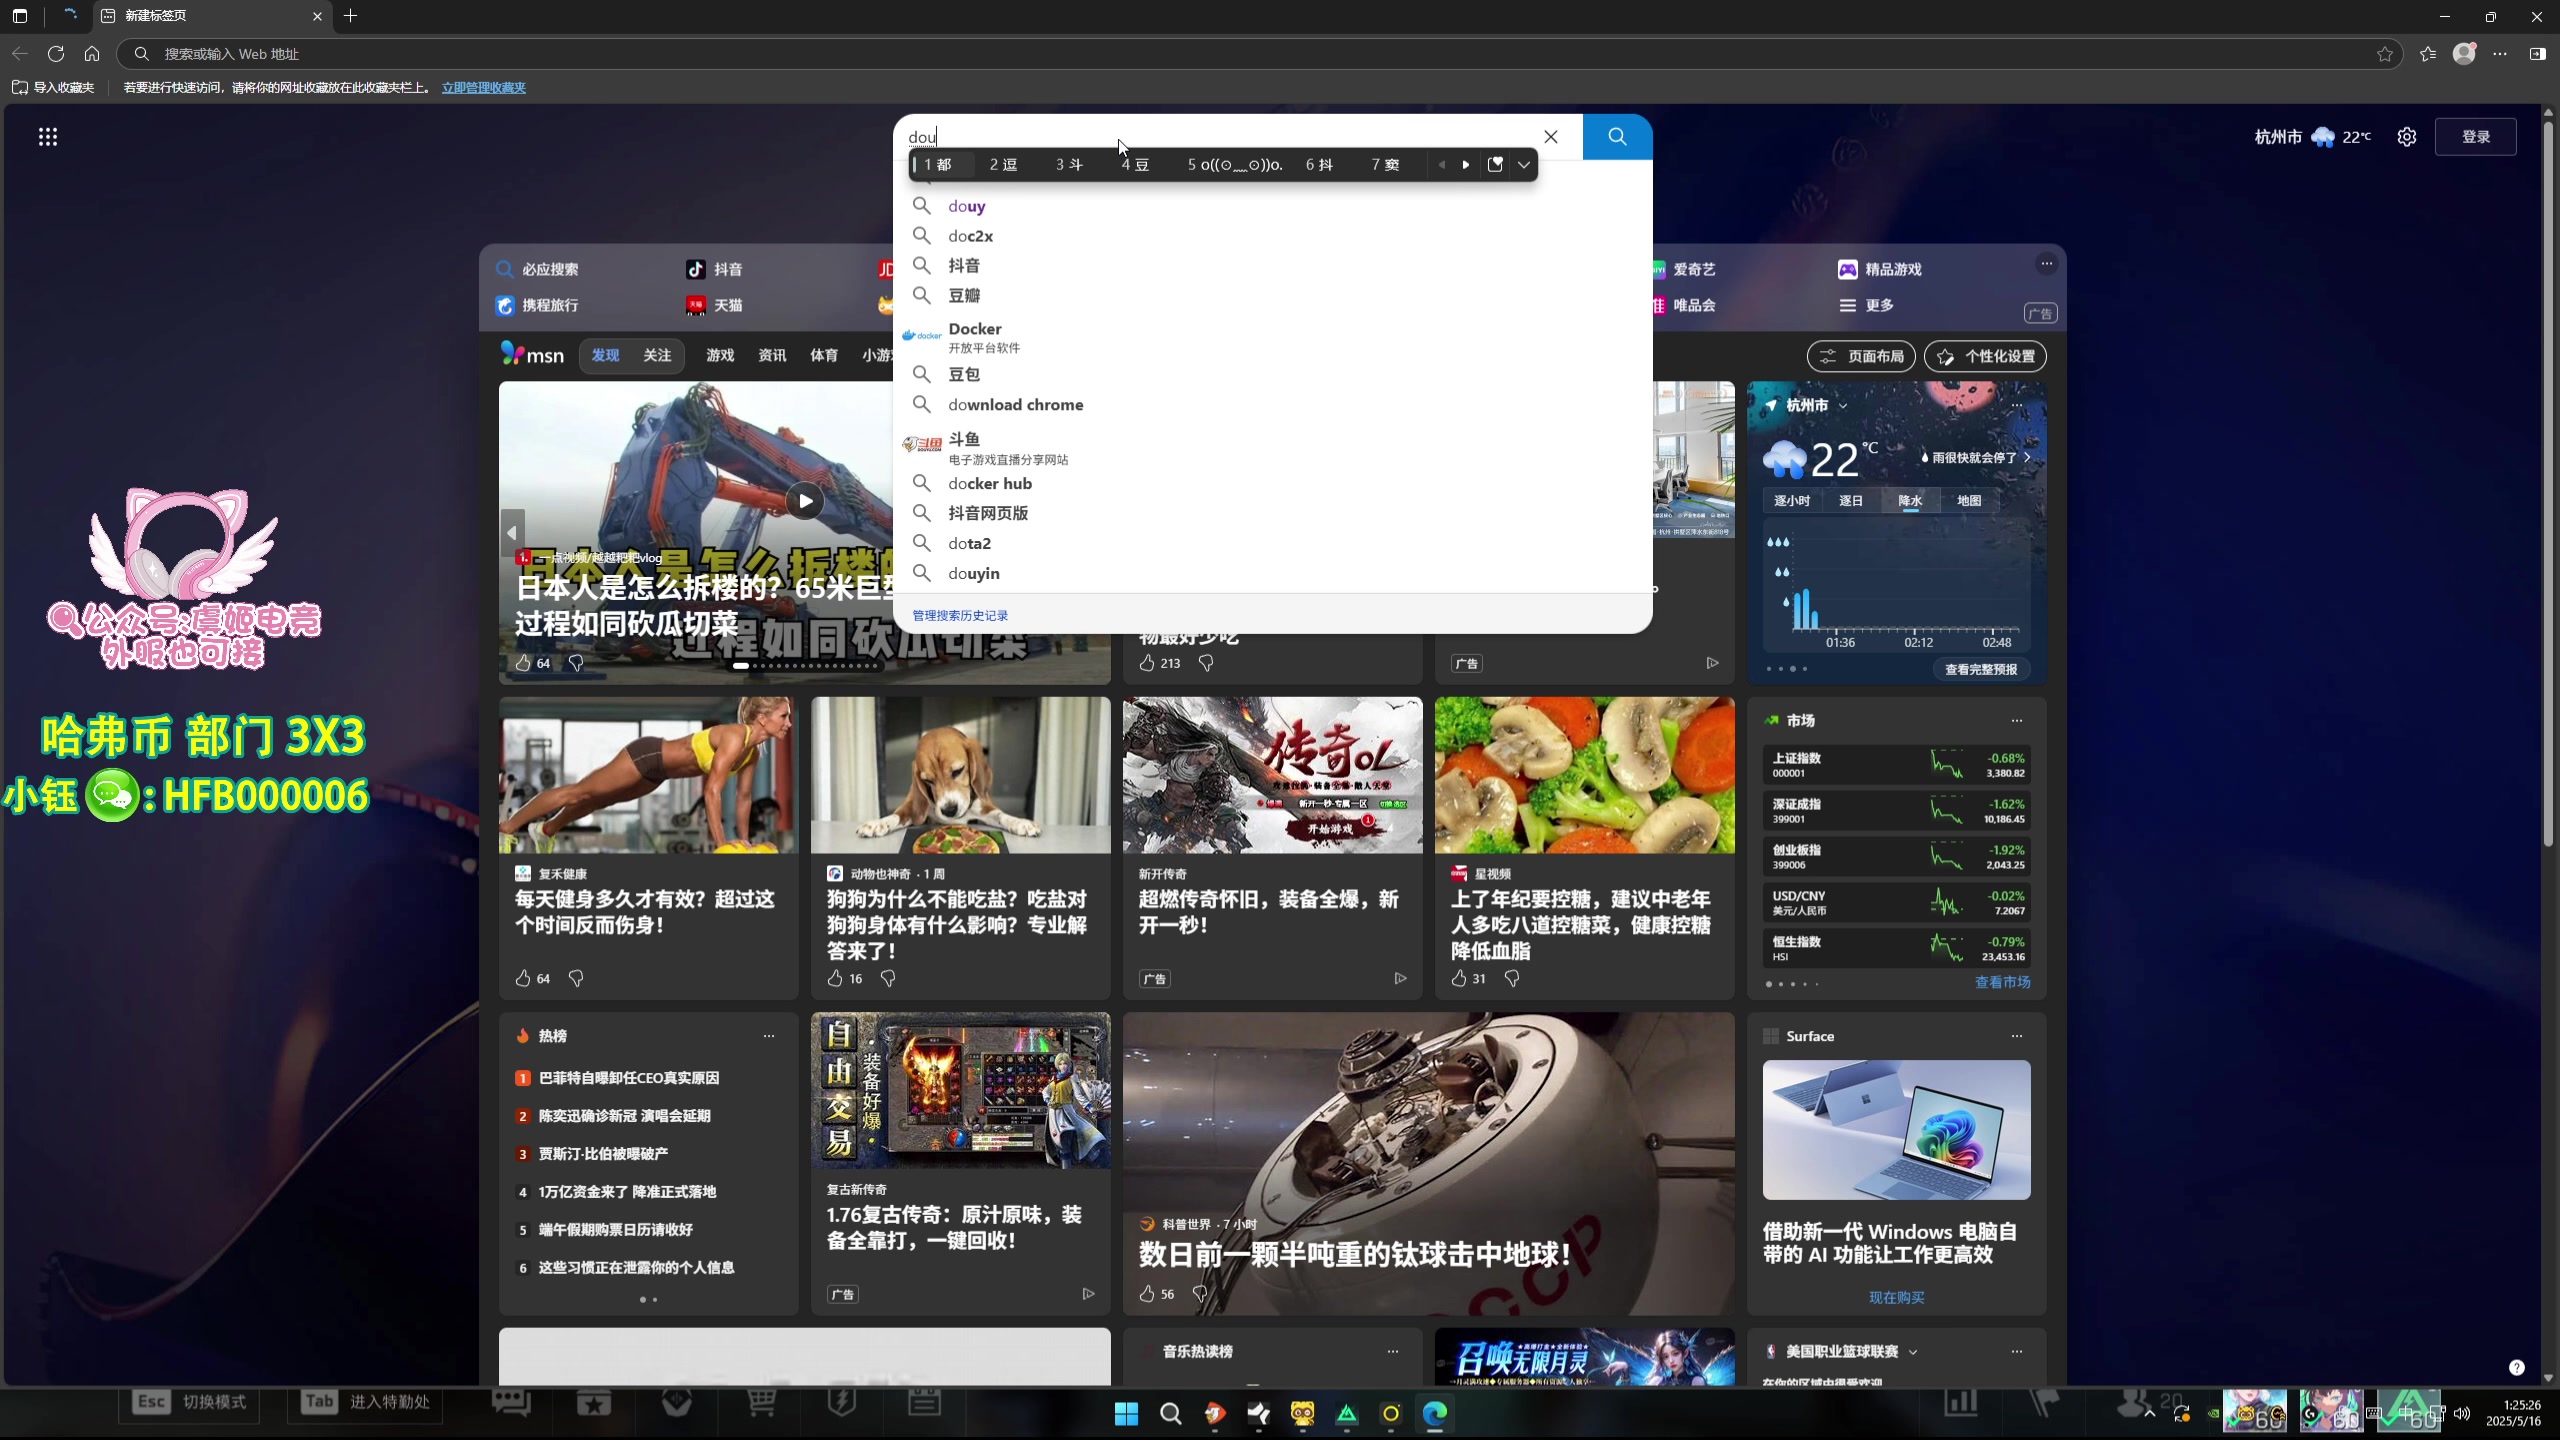
Task: Select the 逐日 weather tab
Action: click(1851, 500)
